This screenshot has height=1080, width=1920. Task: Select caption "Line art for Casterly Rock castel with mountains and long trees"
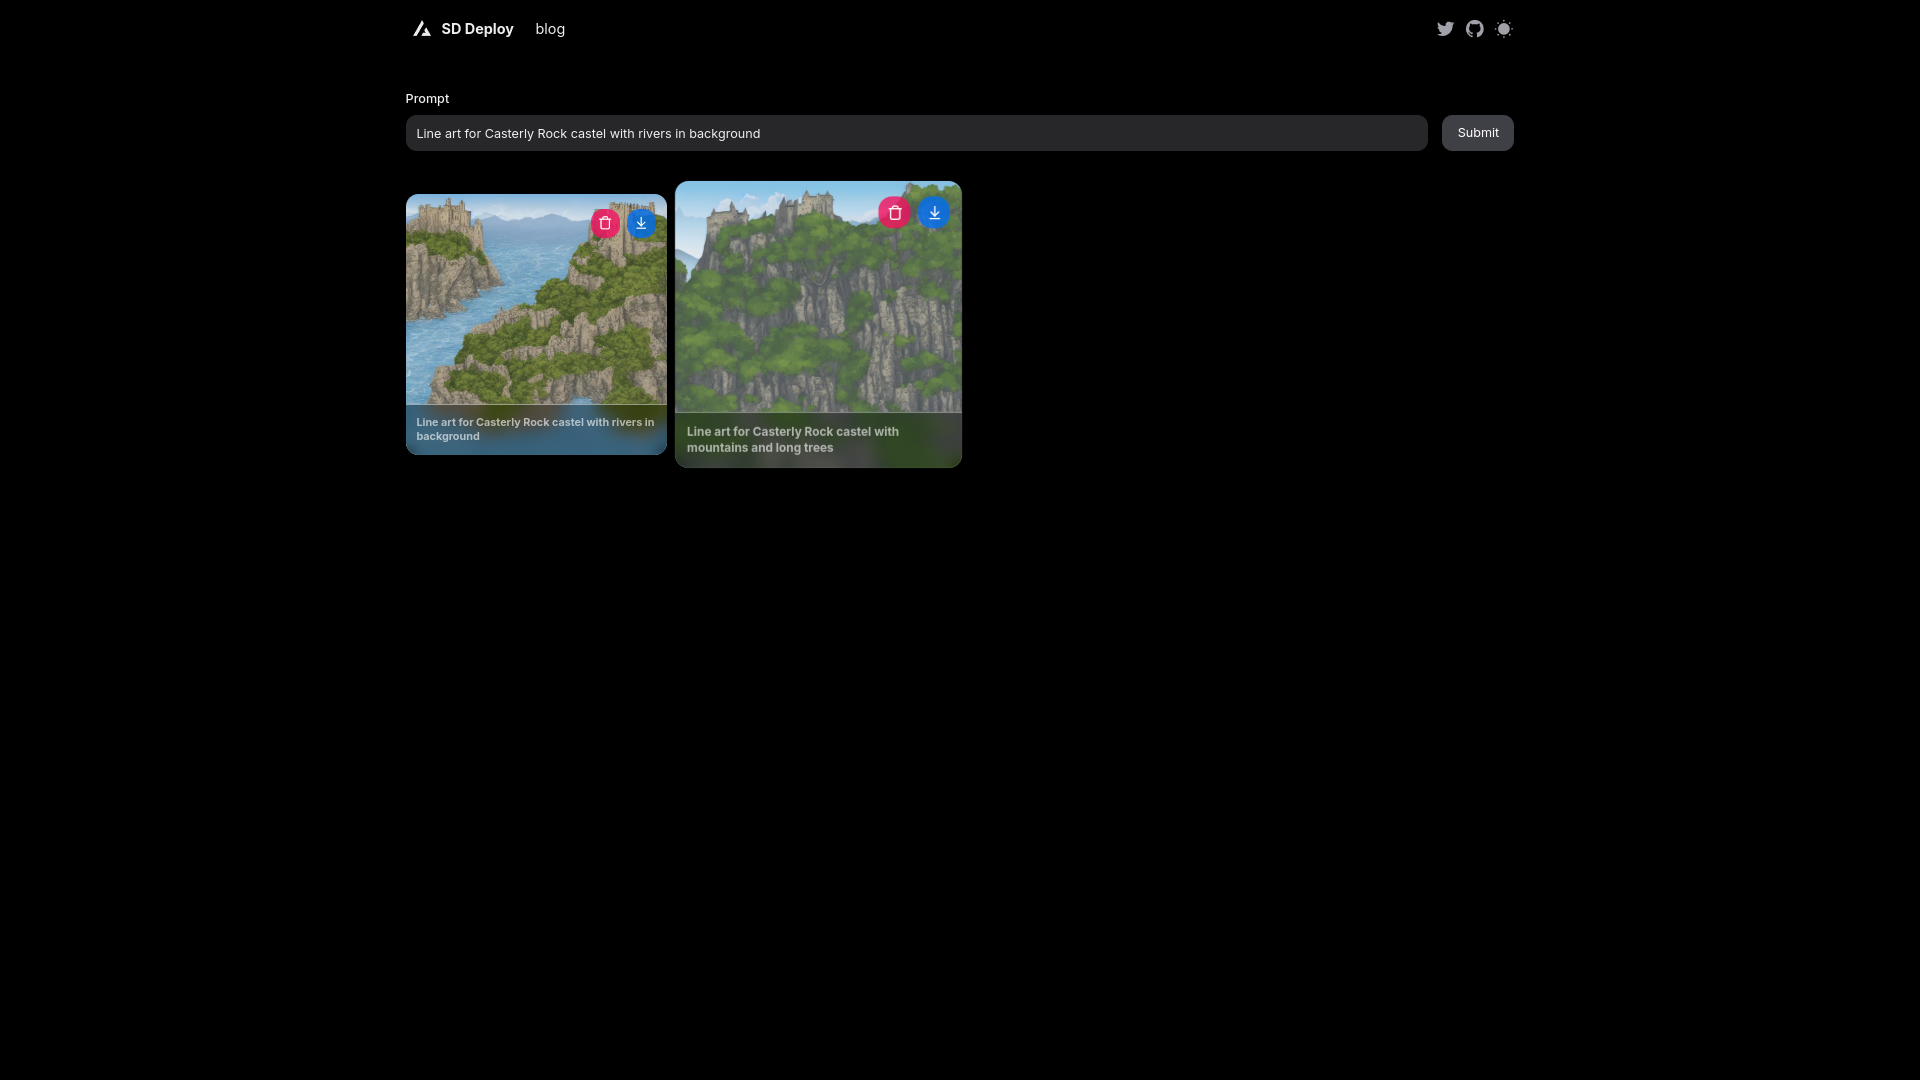[x=792, y=440]
